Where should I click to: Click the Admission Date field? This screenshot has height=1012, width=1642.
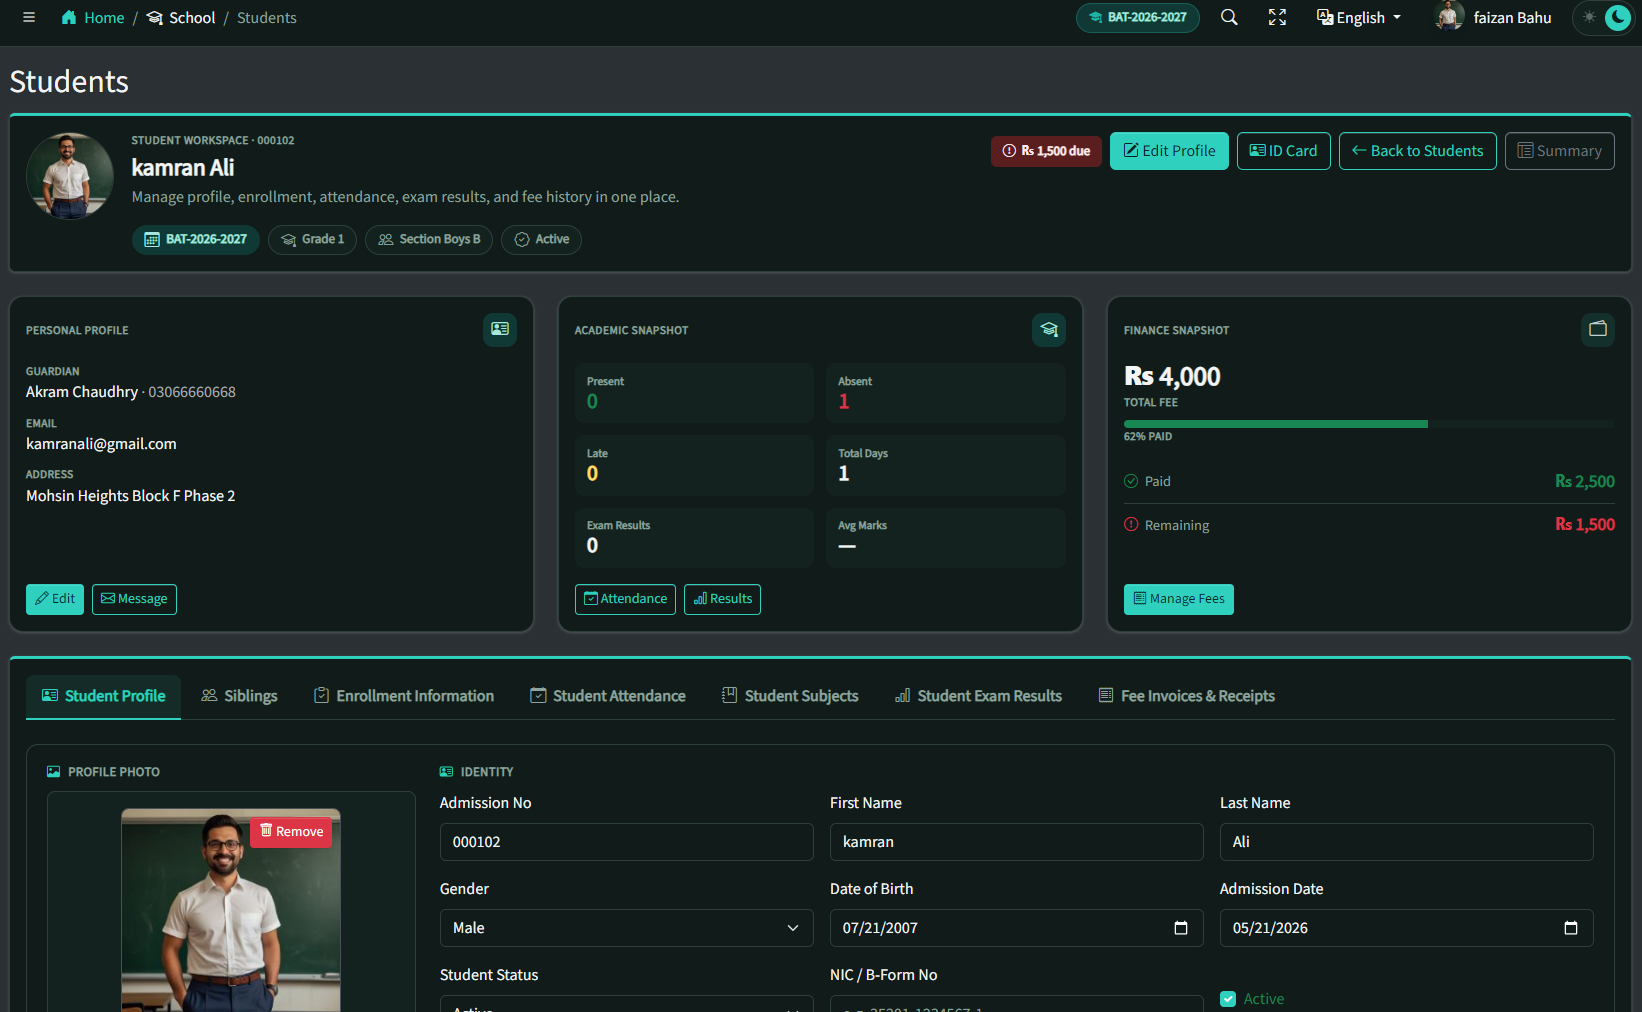pyautogui.click(x=1407, y=928)
